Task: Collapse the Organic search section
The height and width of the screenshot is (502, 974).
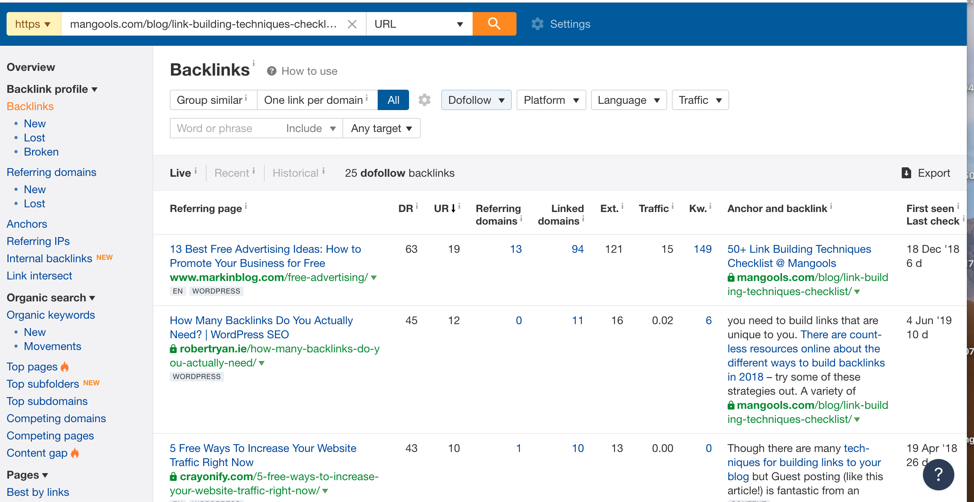Action: point(51,298)
